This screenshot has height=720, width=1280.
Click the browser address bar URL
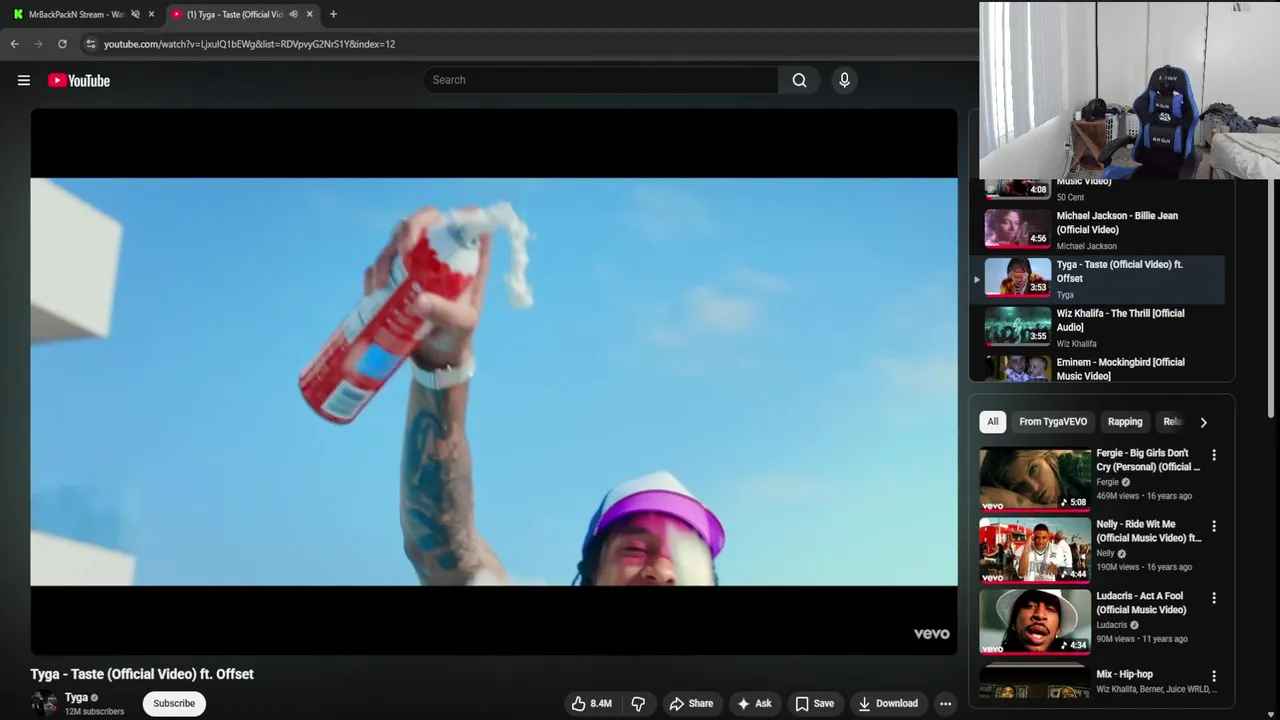coord(249,44)
